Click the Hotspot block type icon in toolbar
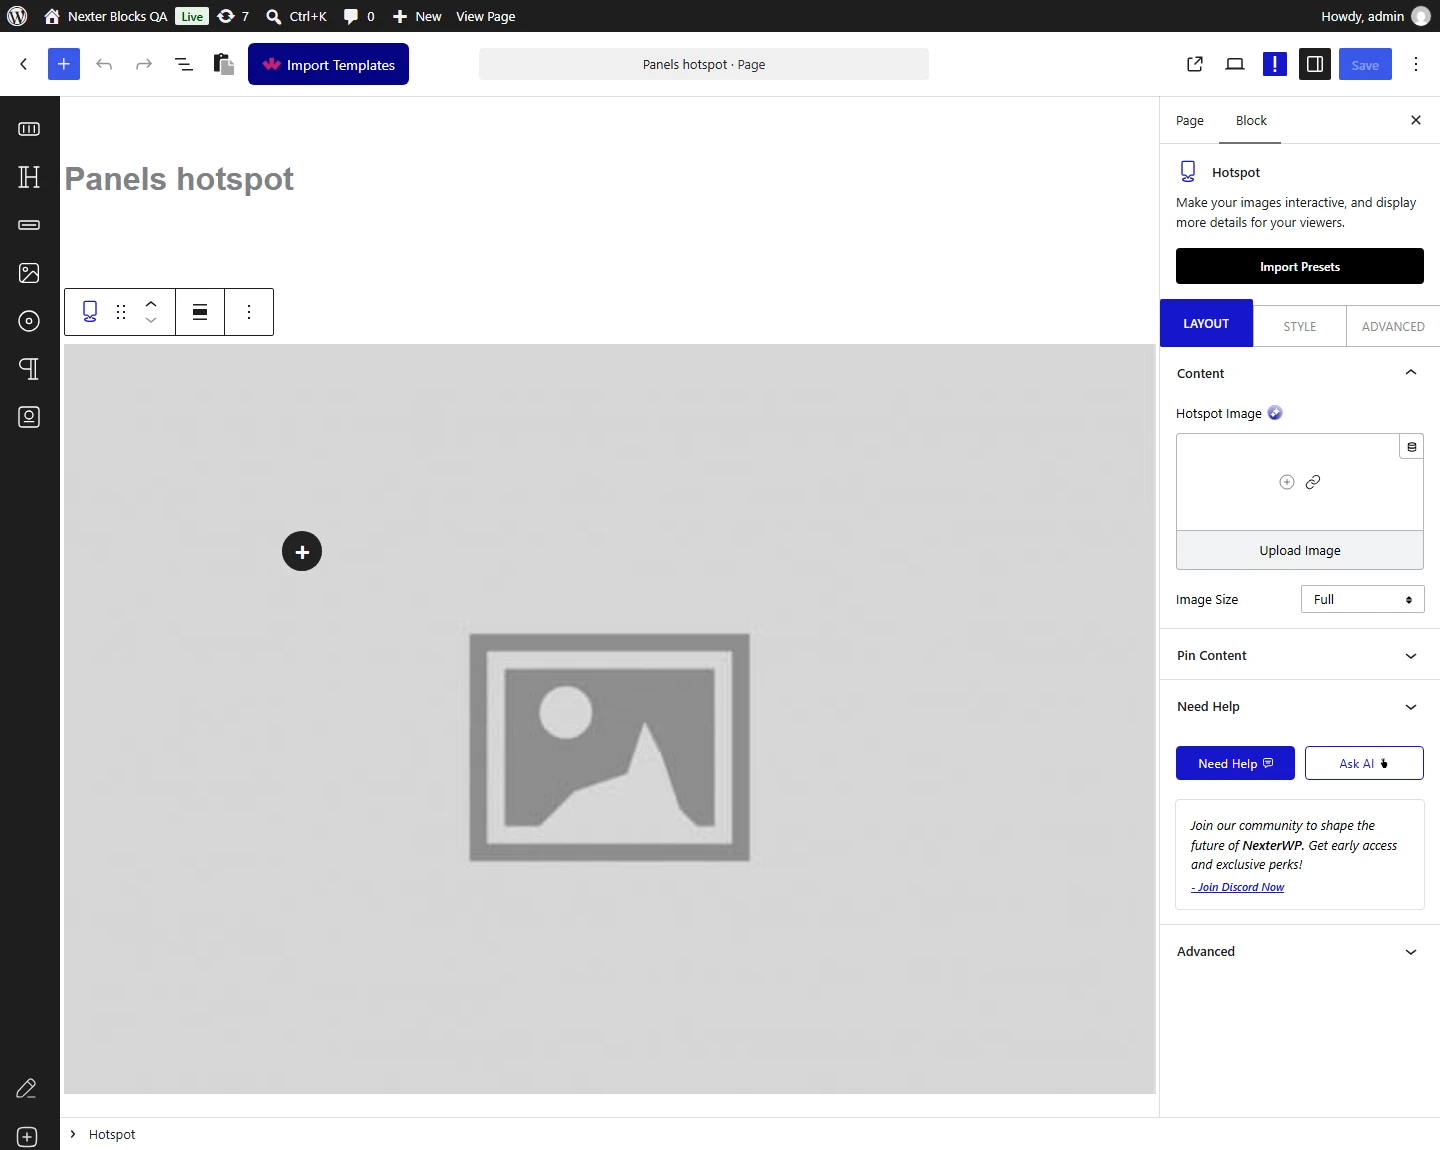1440x1150 pixels. 90,312
